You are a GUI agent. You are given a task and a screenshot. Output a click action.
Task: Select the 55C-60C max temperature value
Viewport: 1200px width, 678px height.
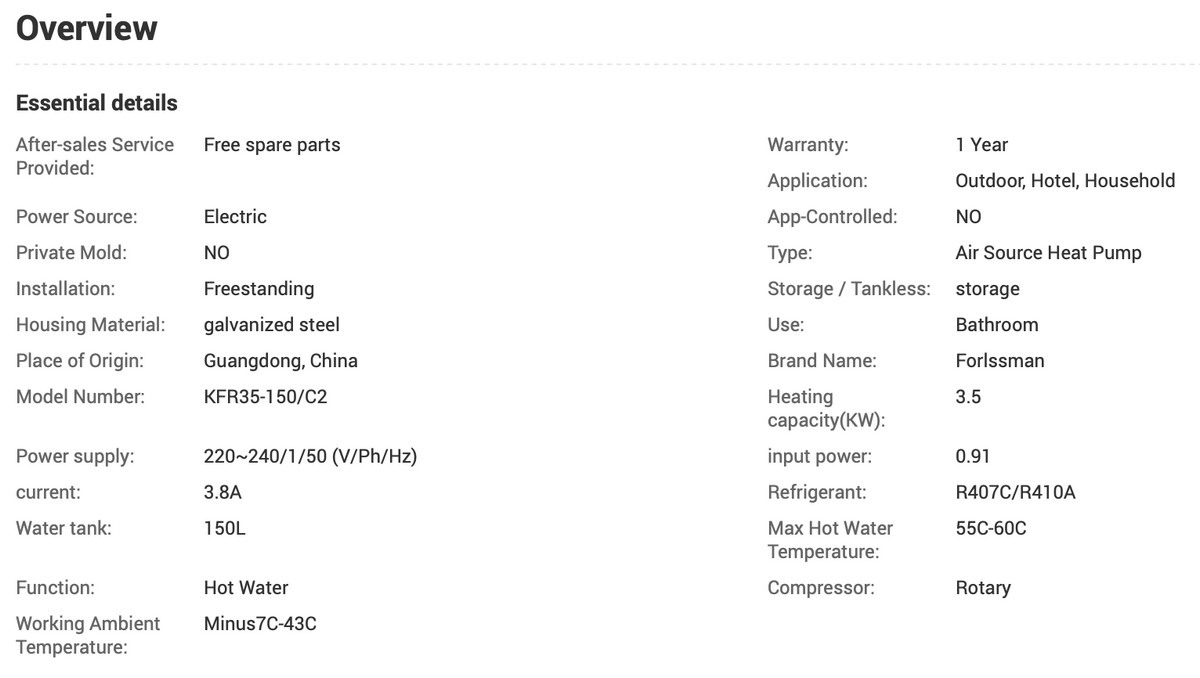click(991, 529)
